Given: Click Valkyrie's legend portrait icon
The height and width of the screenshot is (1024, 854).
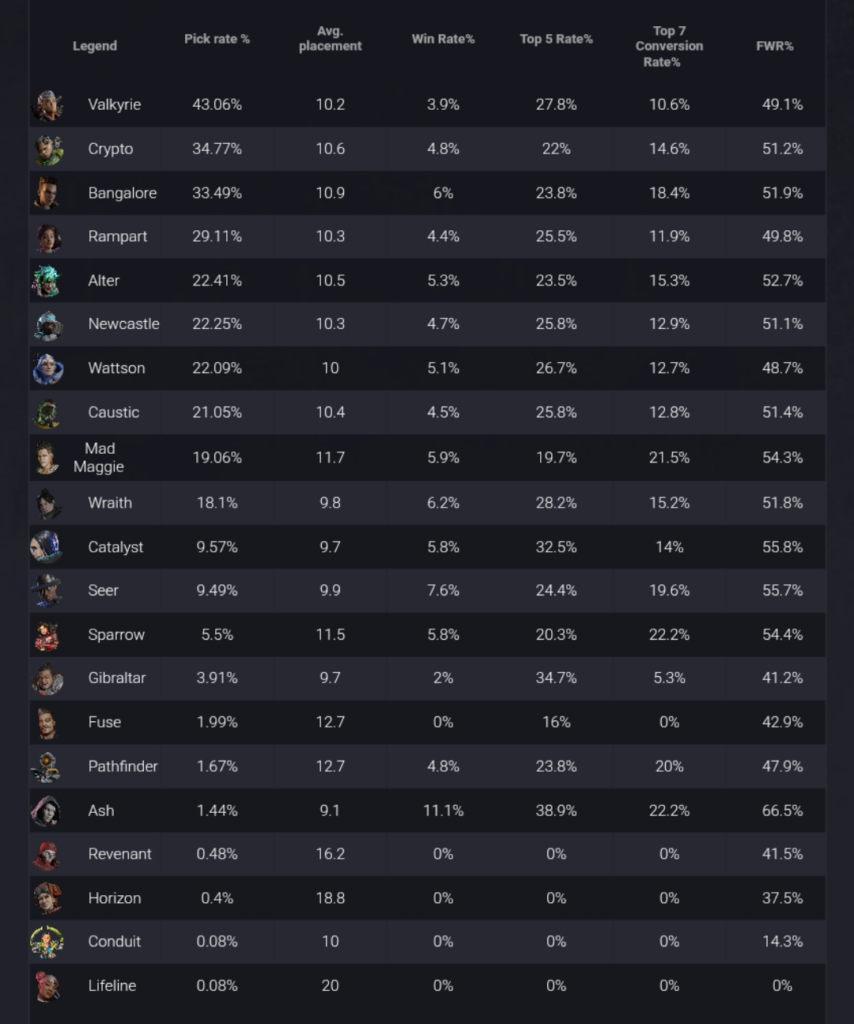Looking at the screenshot, I should (x=47, y=105).
